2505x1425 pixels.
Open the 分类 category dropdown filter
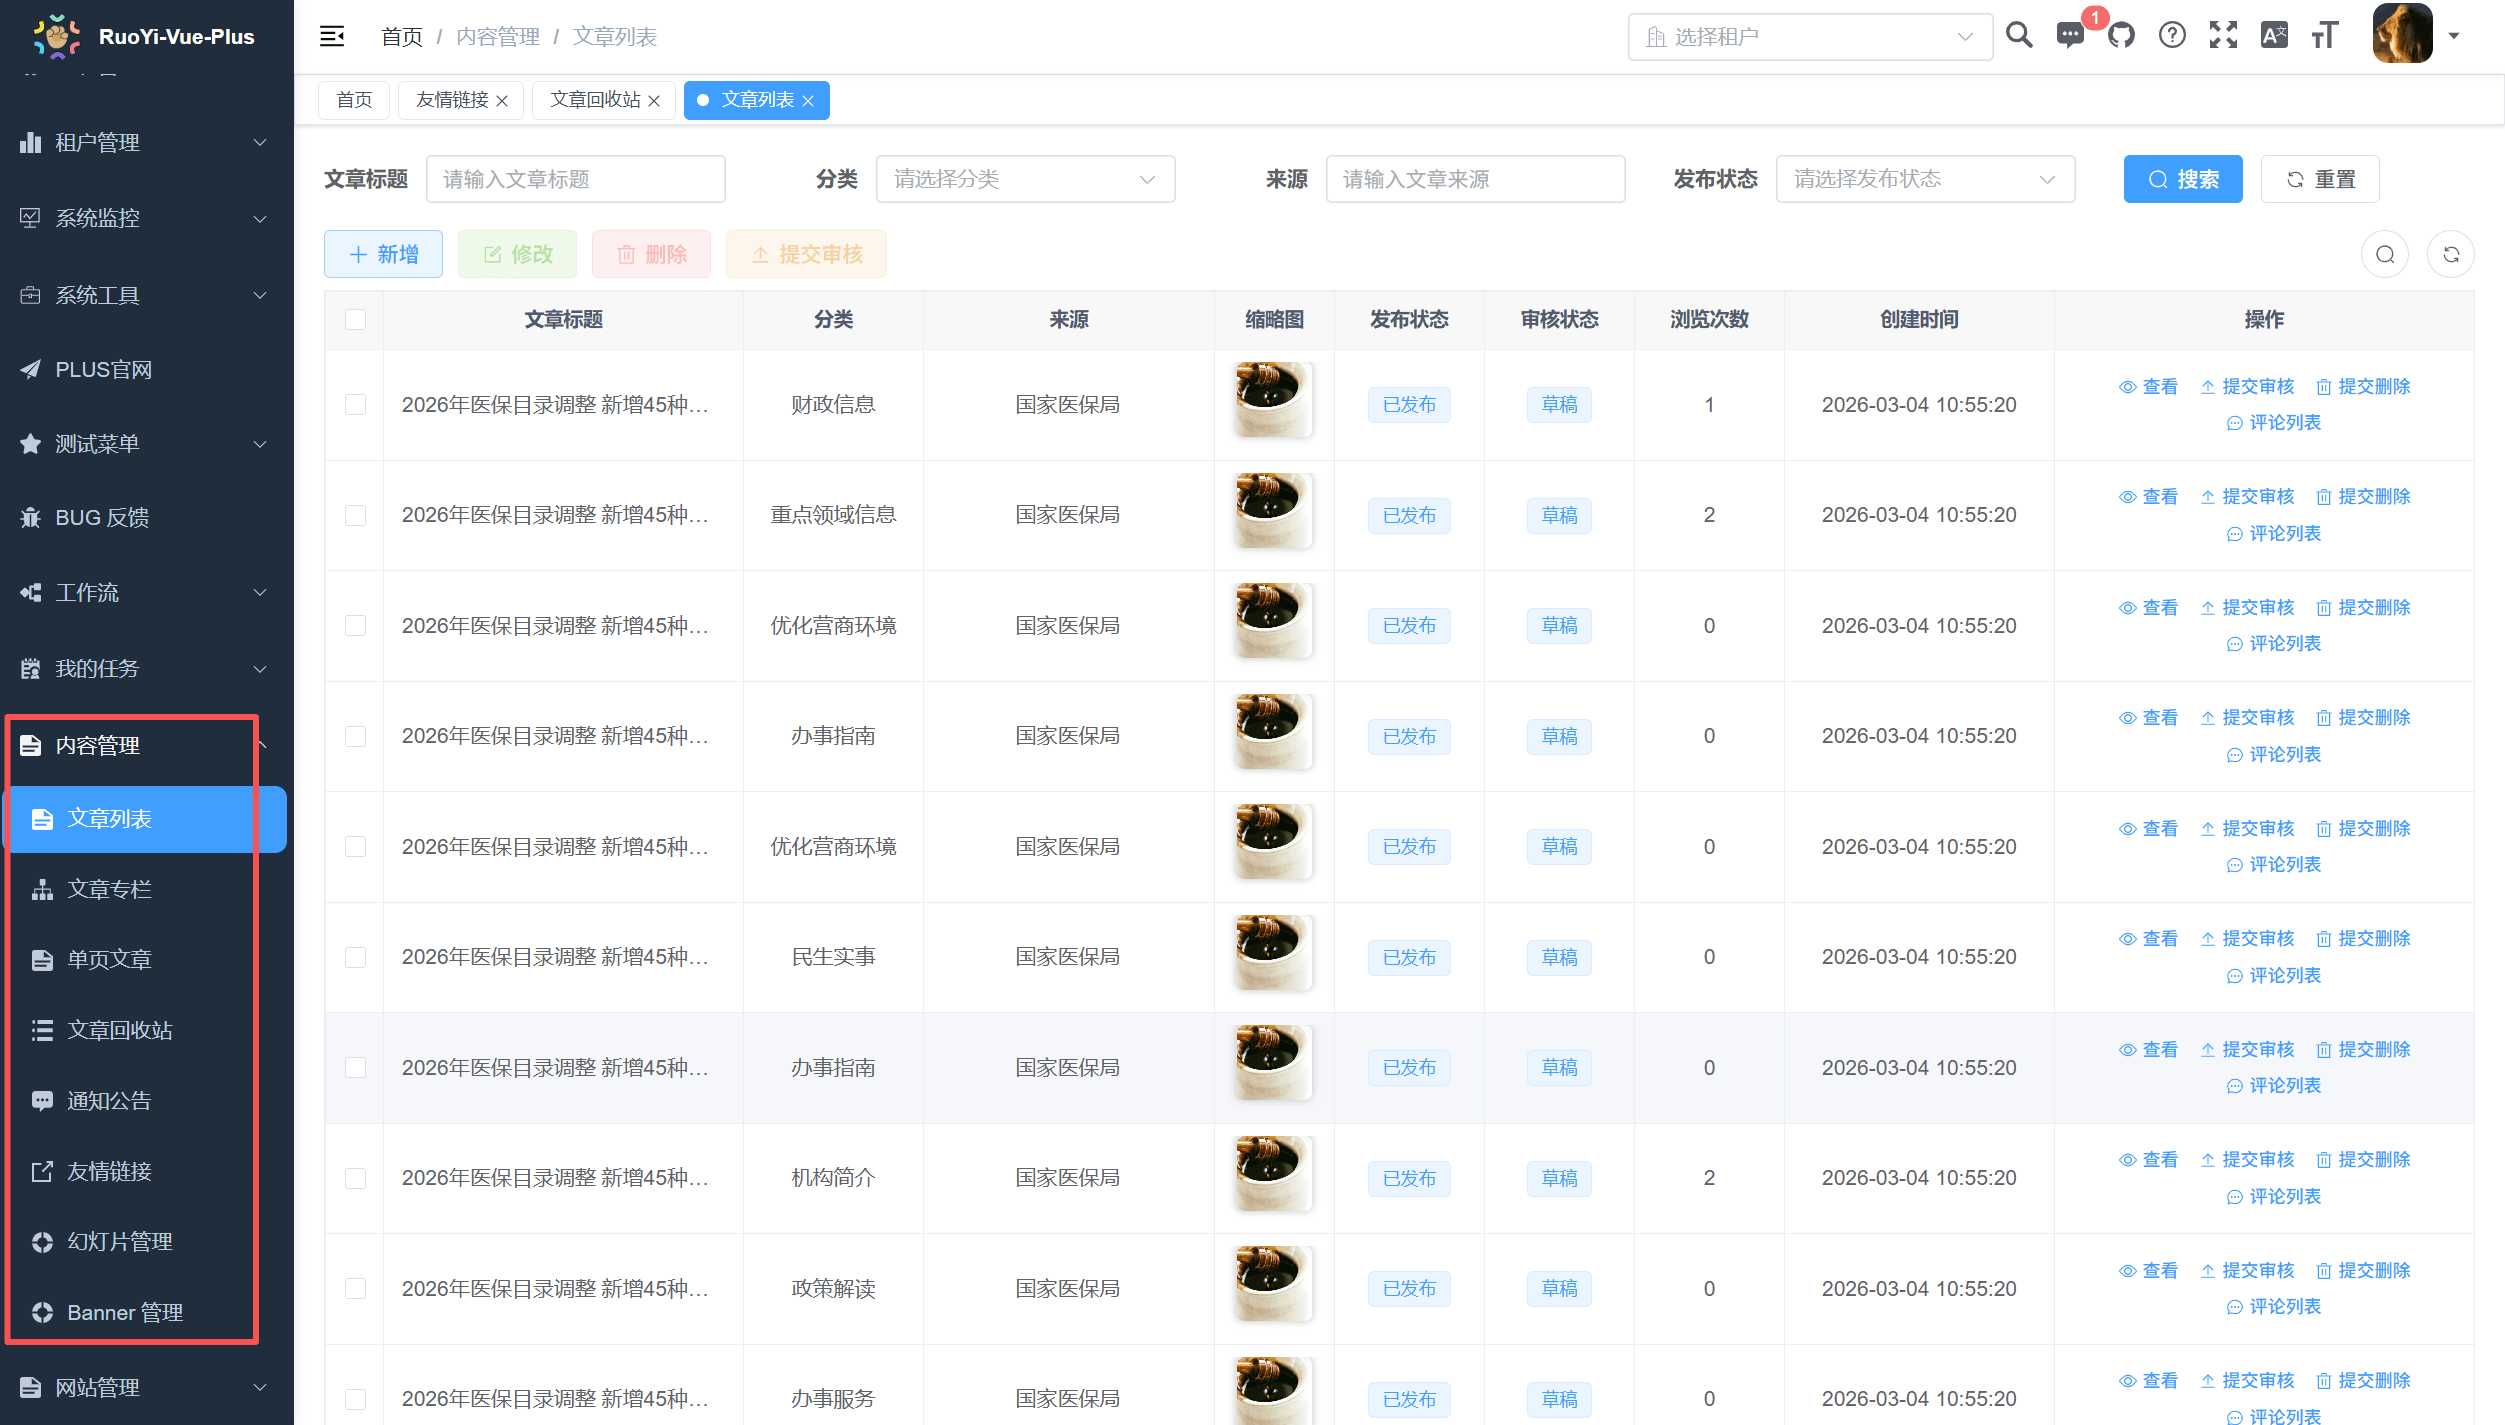pos(1025,179)
